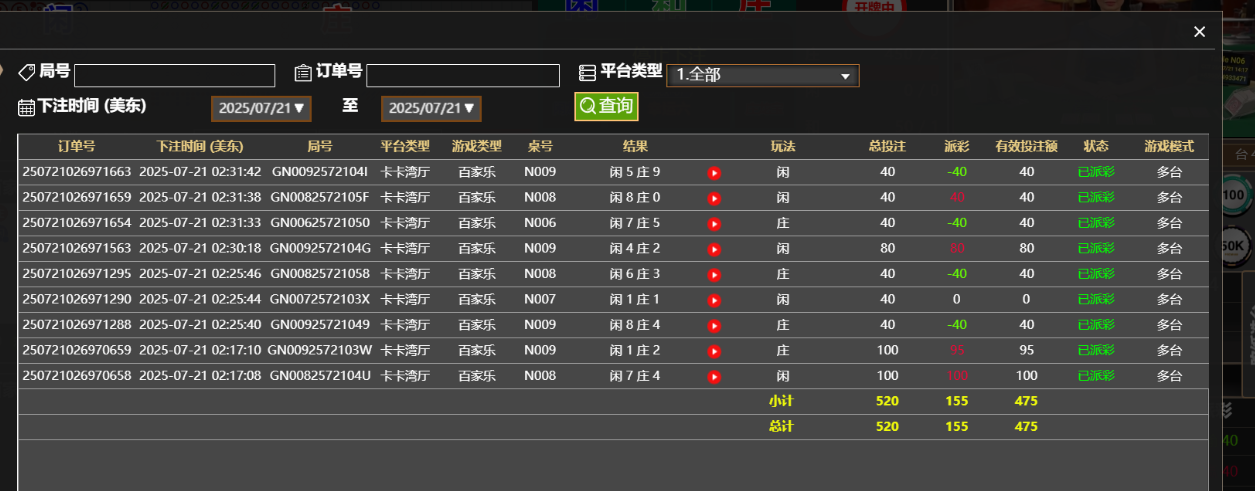Screen dimensions: 1255x491
Task: Click the 订单号 order number input field
Action: point(462,76)
